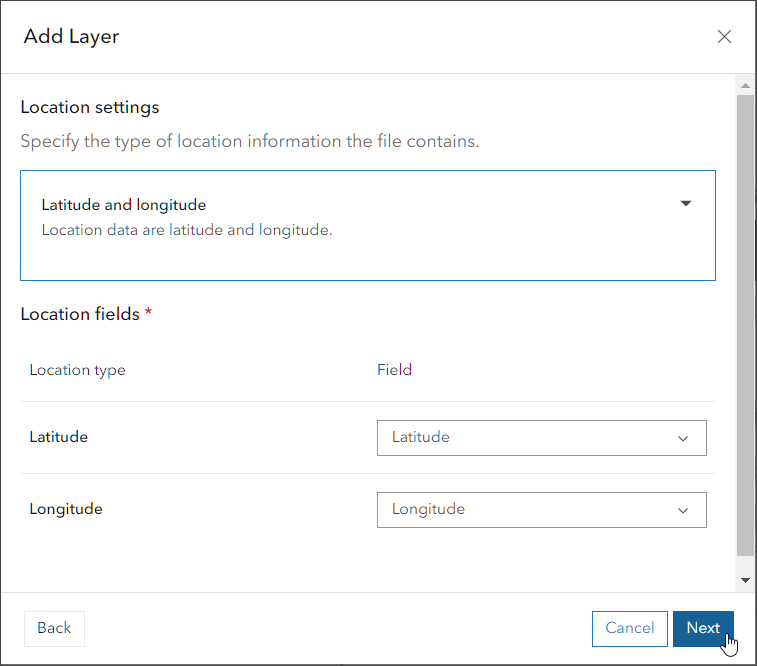Viewport: 757px width, 666px height.
Task: Open the Longitude field combo box
Action: [x=541, y=510]
